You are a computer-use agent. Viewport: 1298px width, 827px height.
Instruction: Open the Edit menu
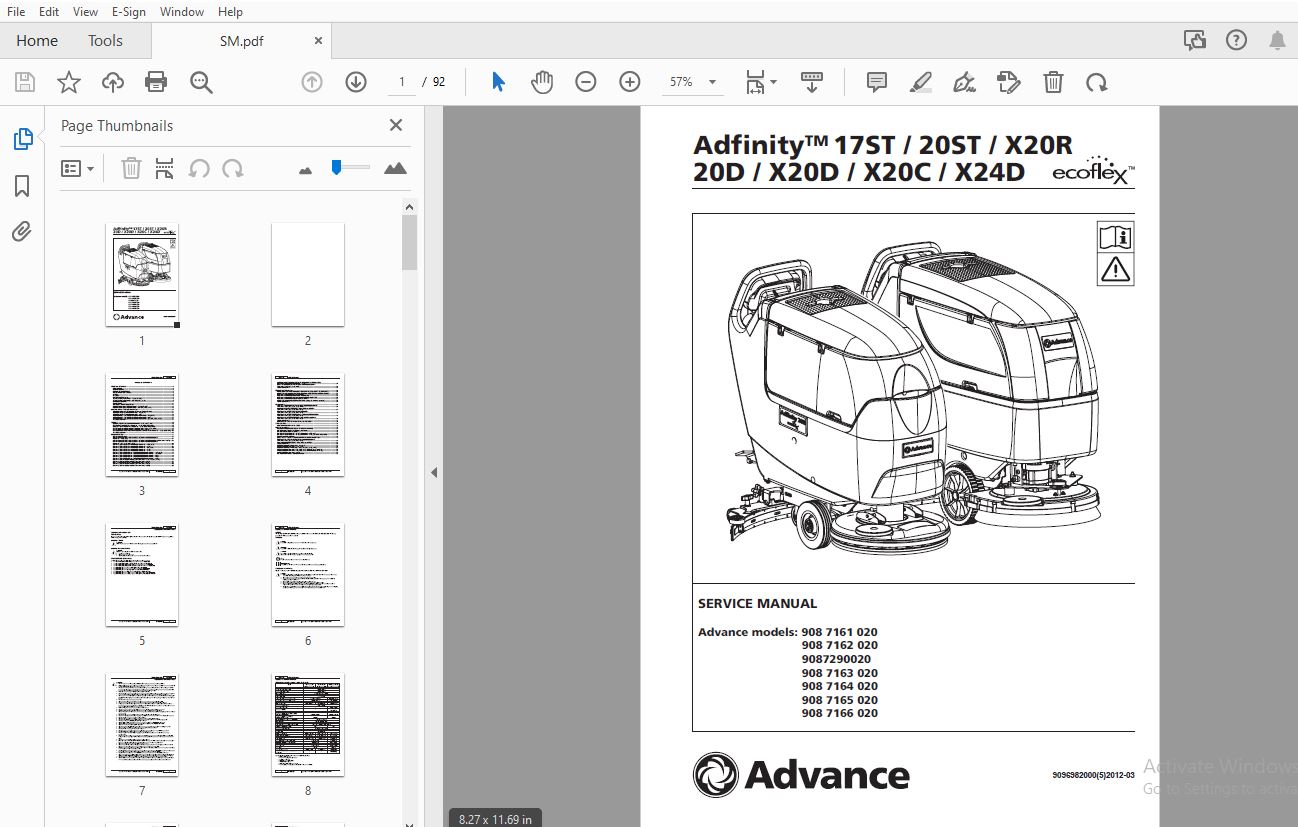[48, 11]
